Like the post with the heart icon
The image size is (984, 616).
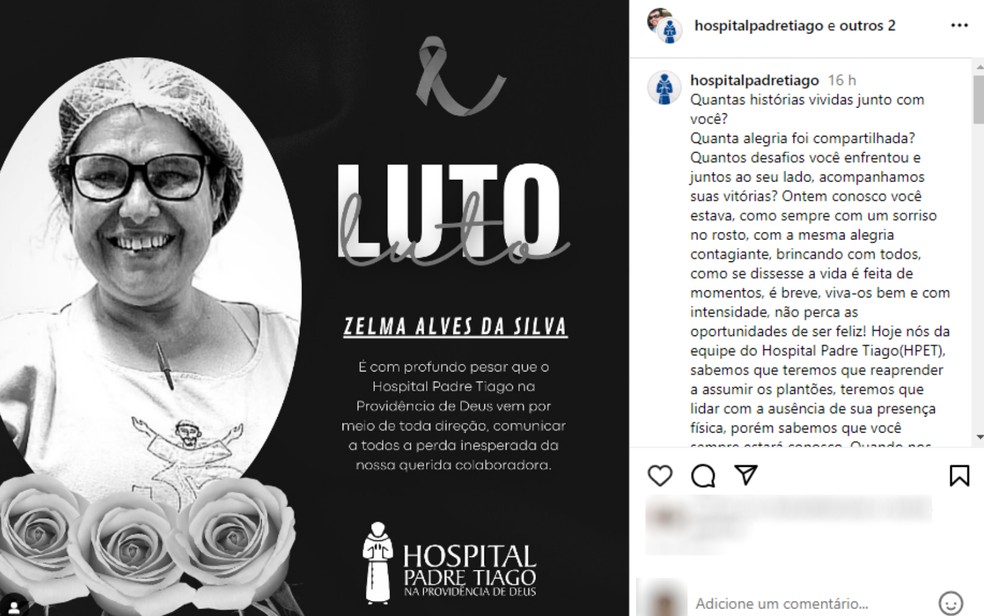[x=660, y=476]
